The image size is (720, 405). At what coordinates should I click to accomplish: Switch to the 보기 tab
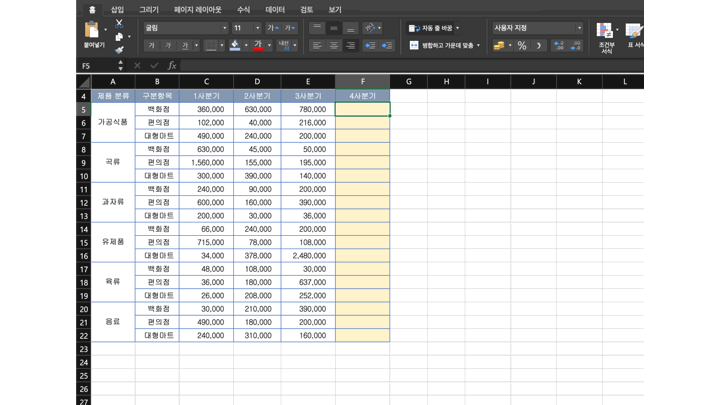pos(335,9)
